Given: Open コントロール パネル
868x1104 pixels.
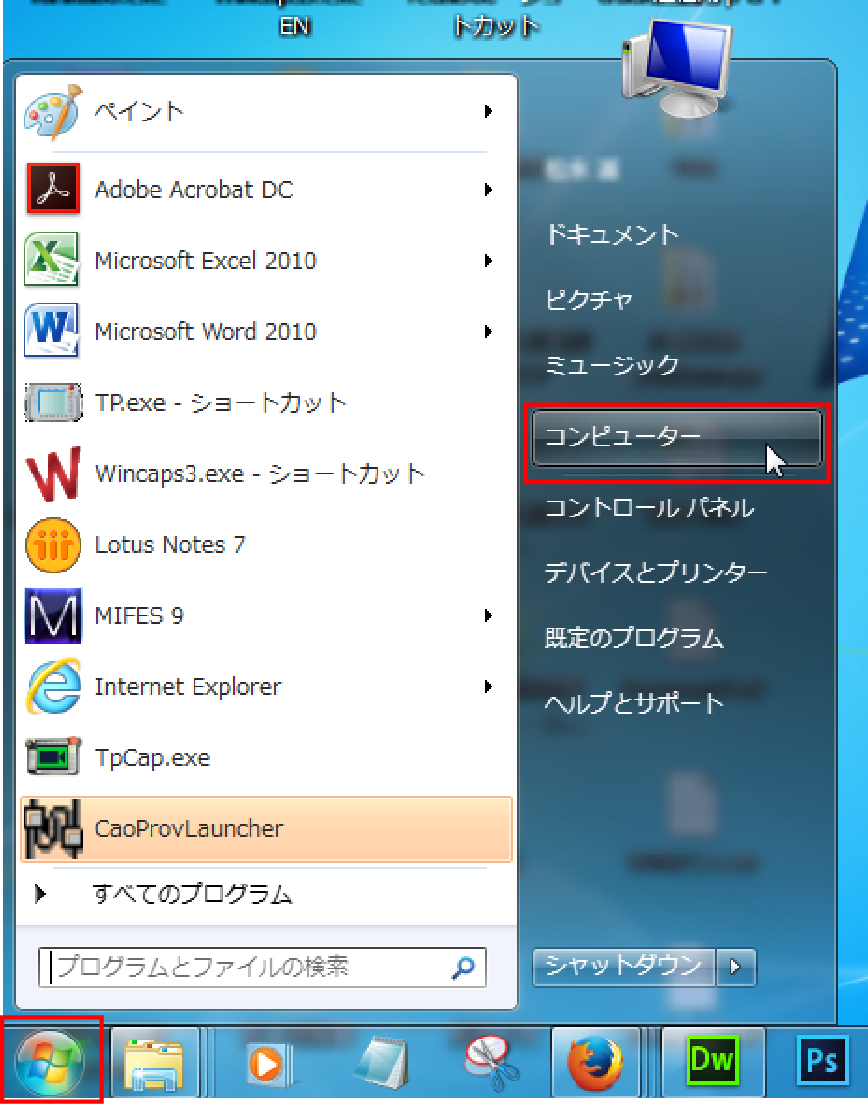Looking at the screenshot, I should [648, 508].
